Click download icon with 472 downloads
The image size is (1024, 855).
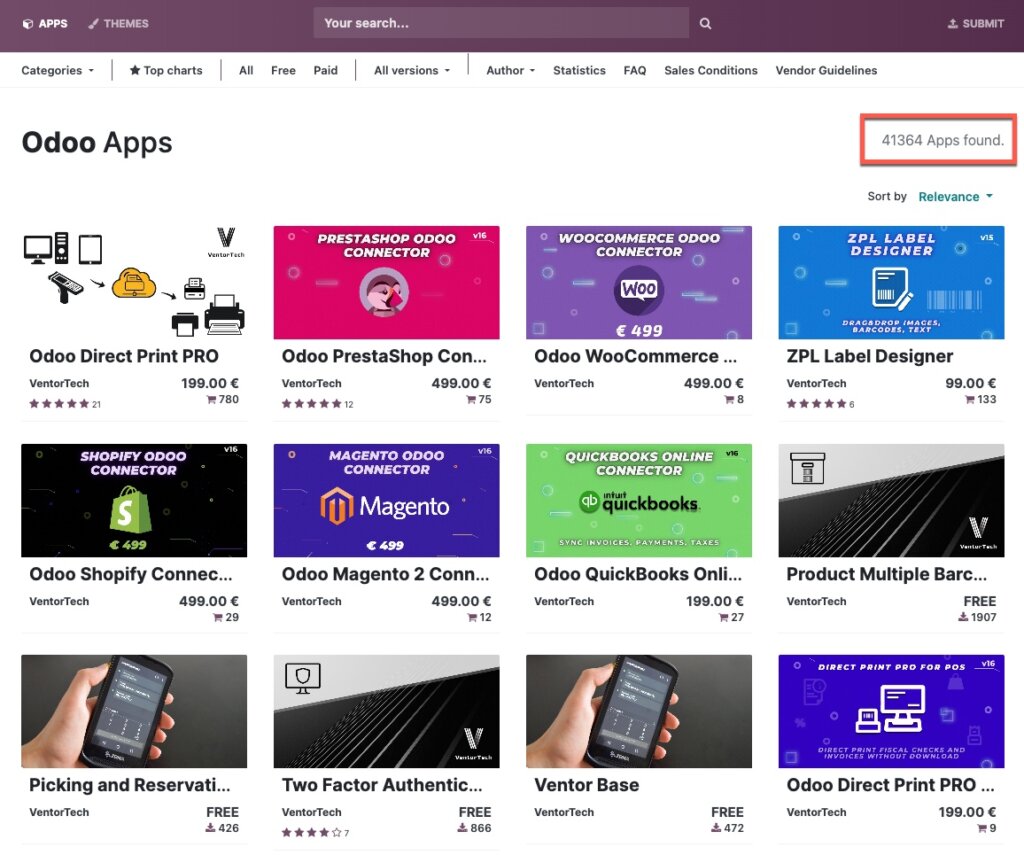pyautogui.click(x=716, y=828)
